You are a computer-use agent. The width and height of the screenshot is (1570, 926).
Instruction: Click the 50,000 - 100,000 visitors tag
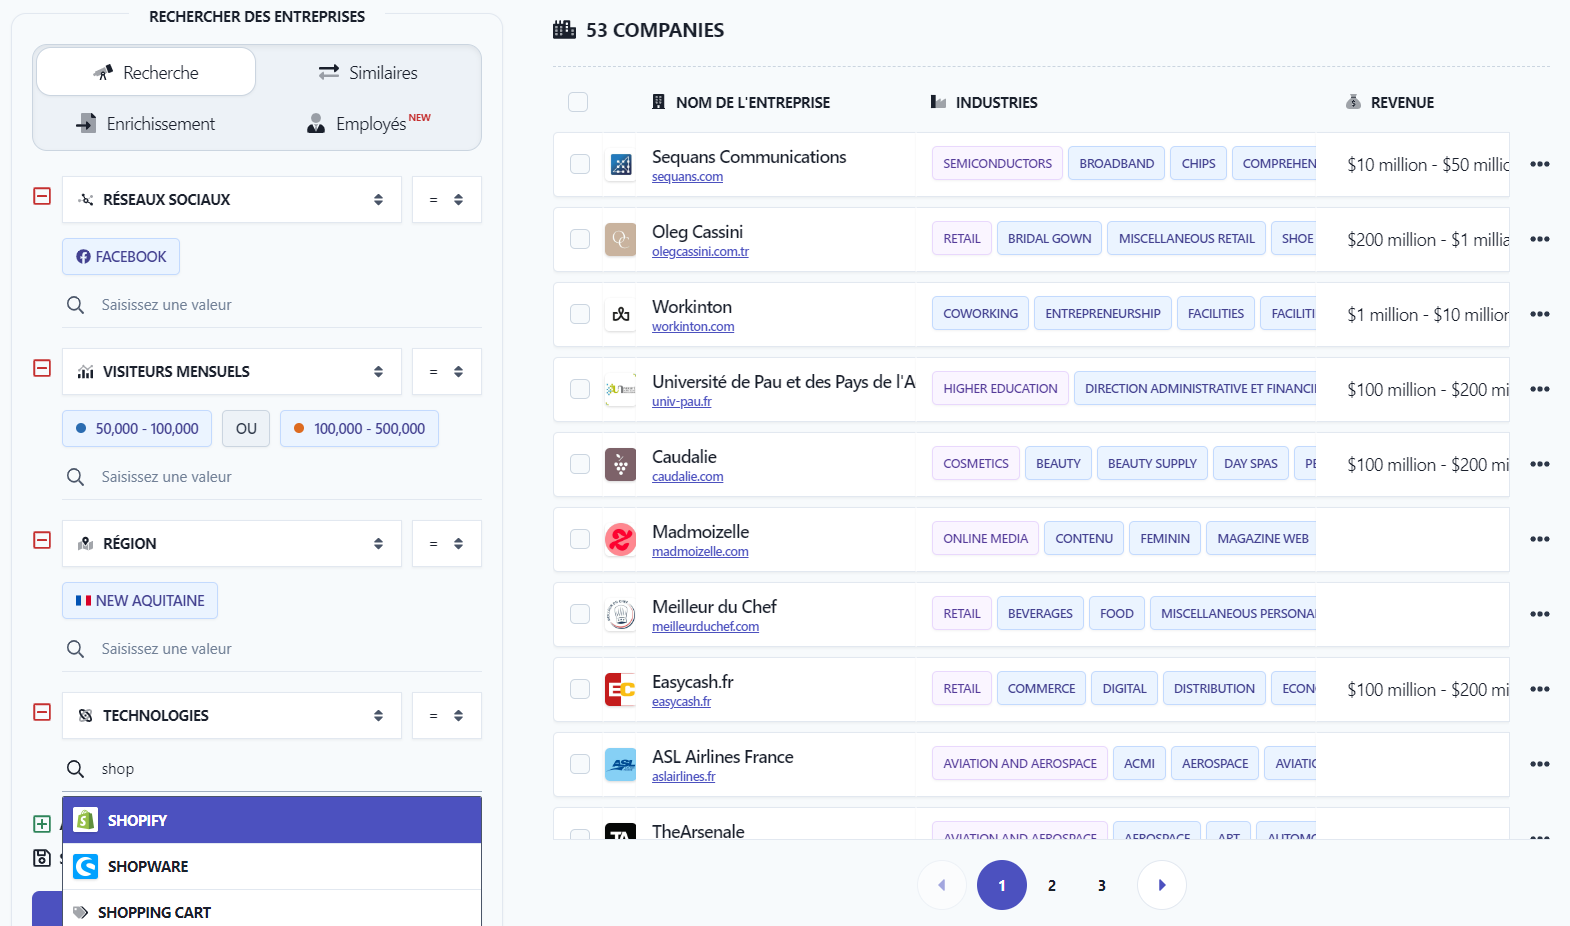(137, 429)
